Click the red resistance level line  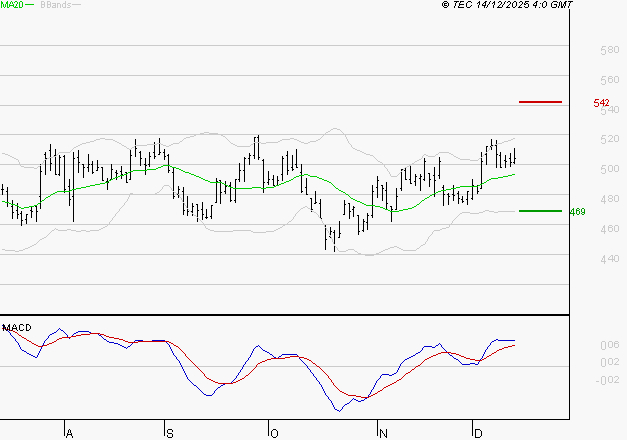pyautogui.click(x=540, y=102)
